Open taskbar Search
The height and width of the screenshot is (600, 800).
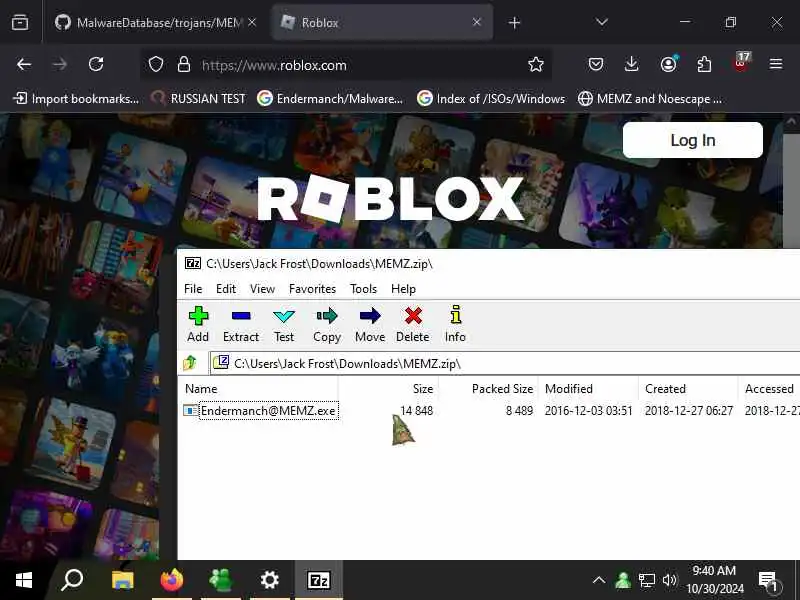[x=72, y=580]
